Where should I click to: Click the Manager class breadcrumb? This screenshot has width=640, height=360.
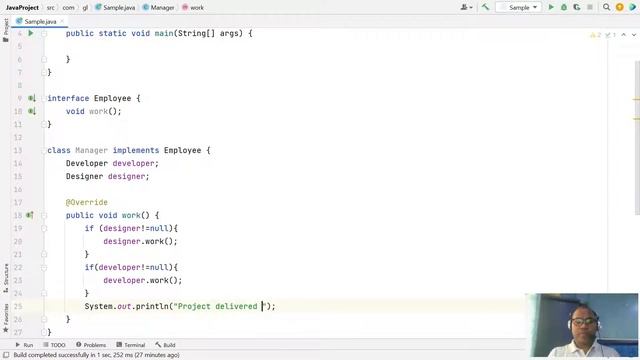158,7
